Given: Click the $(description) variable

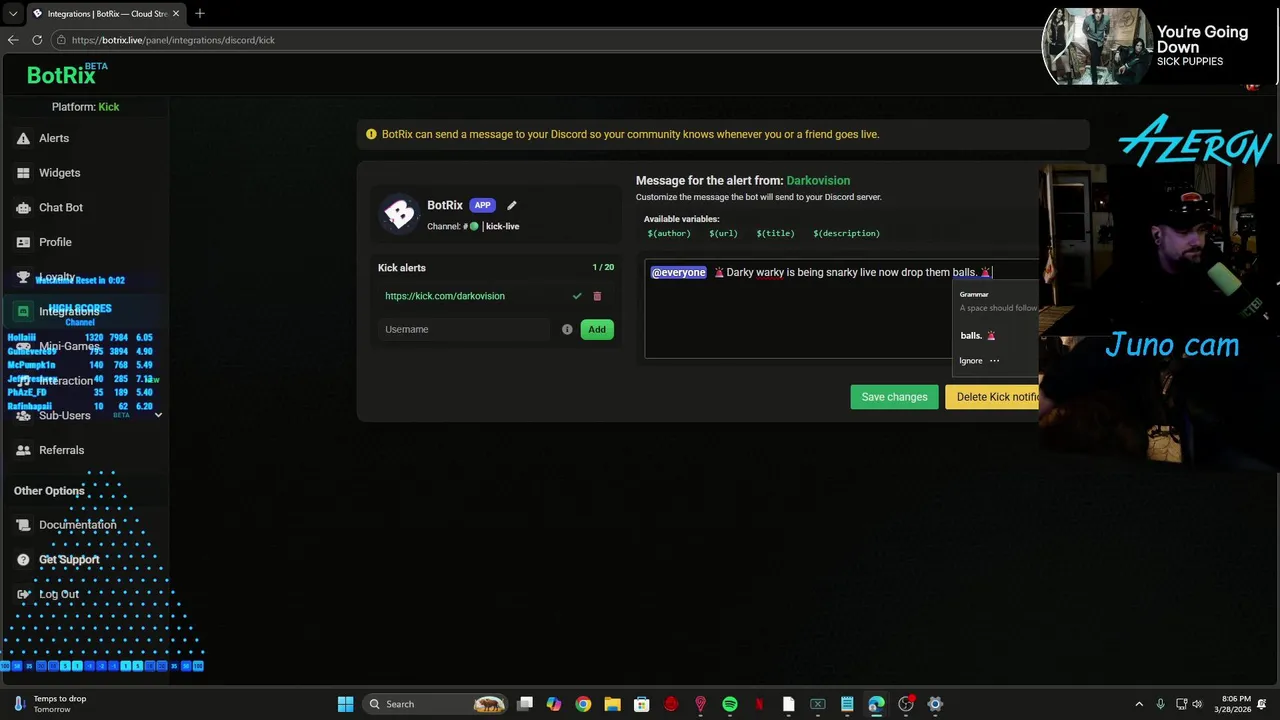Looking at the screenshot, I should tap(846, 233).
